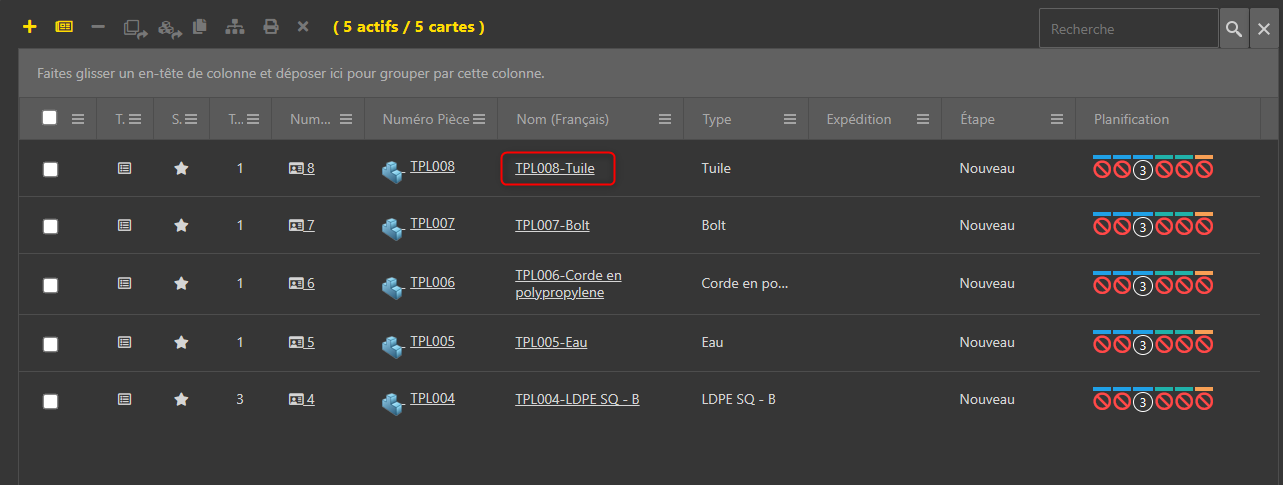Select the TPL004 row checkbox
Viewport: 1283px width, 485px height.
[x=50, y=401]
